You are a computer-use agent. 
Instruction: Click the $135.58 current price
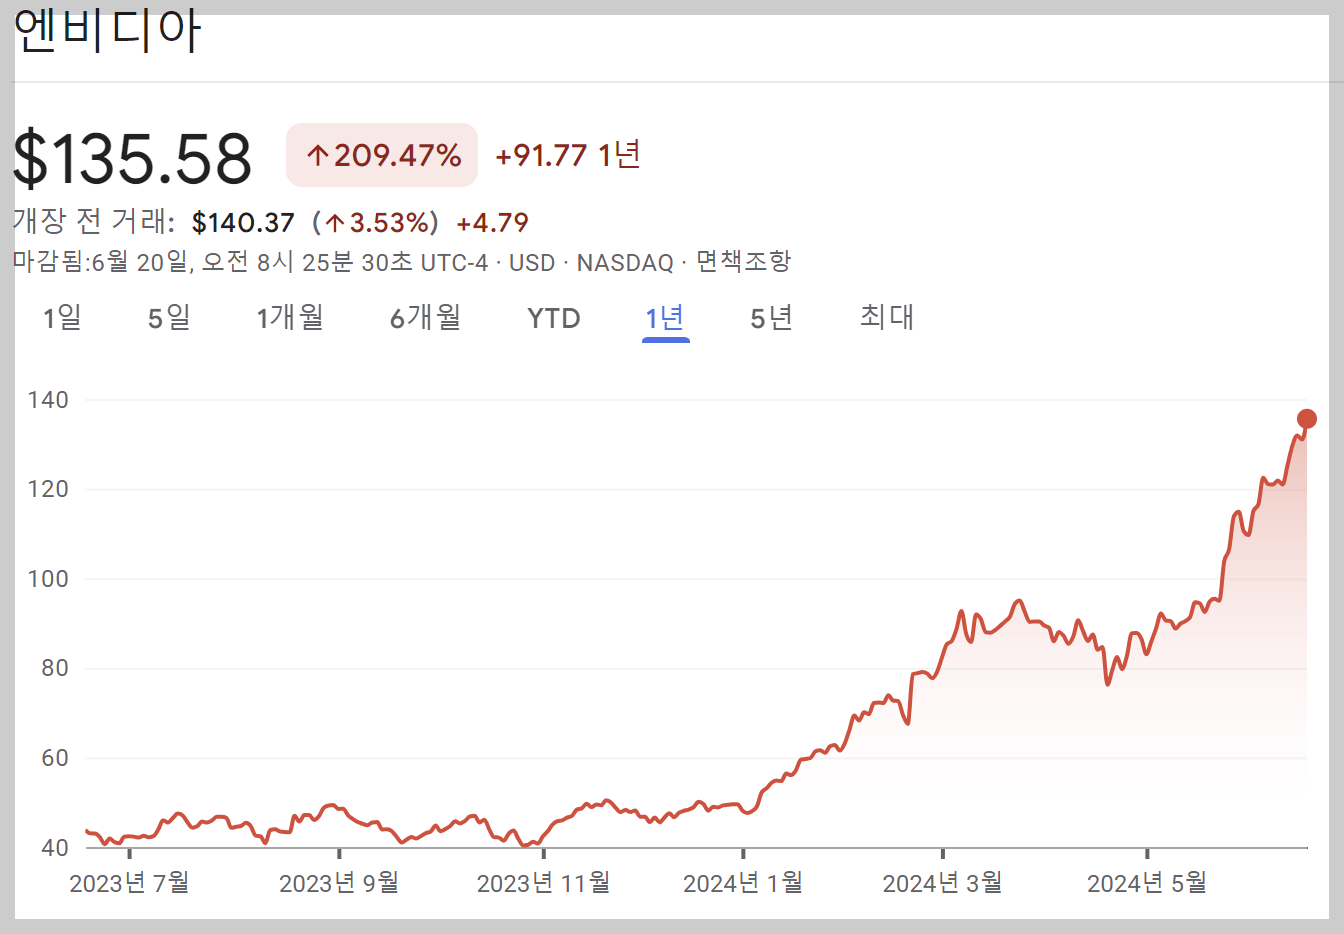point(133,155)
